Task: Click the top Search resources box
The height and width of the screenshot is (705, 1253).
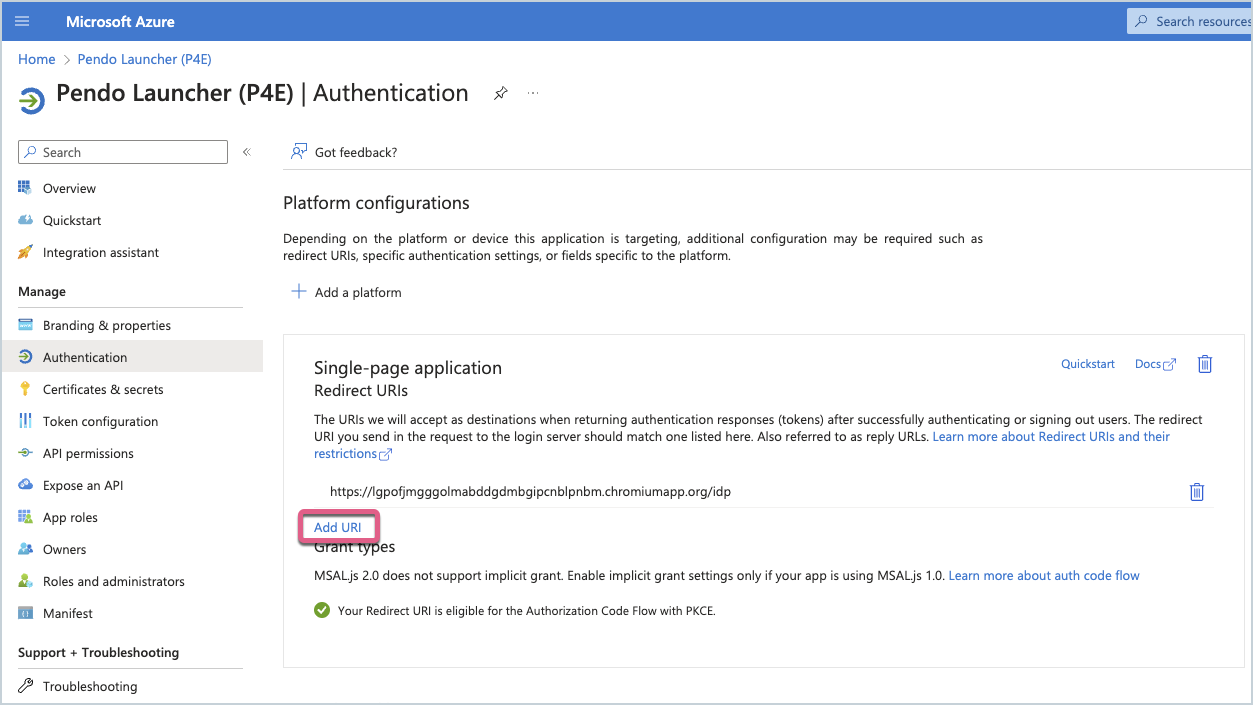Action: pyautogui.click(x=1189, y=21)
